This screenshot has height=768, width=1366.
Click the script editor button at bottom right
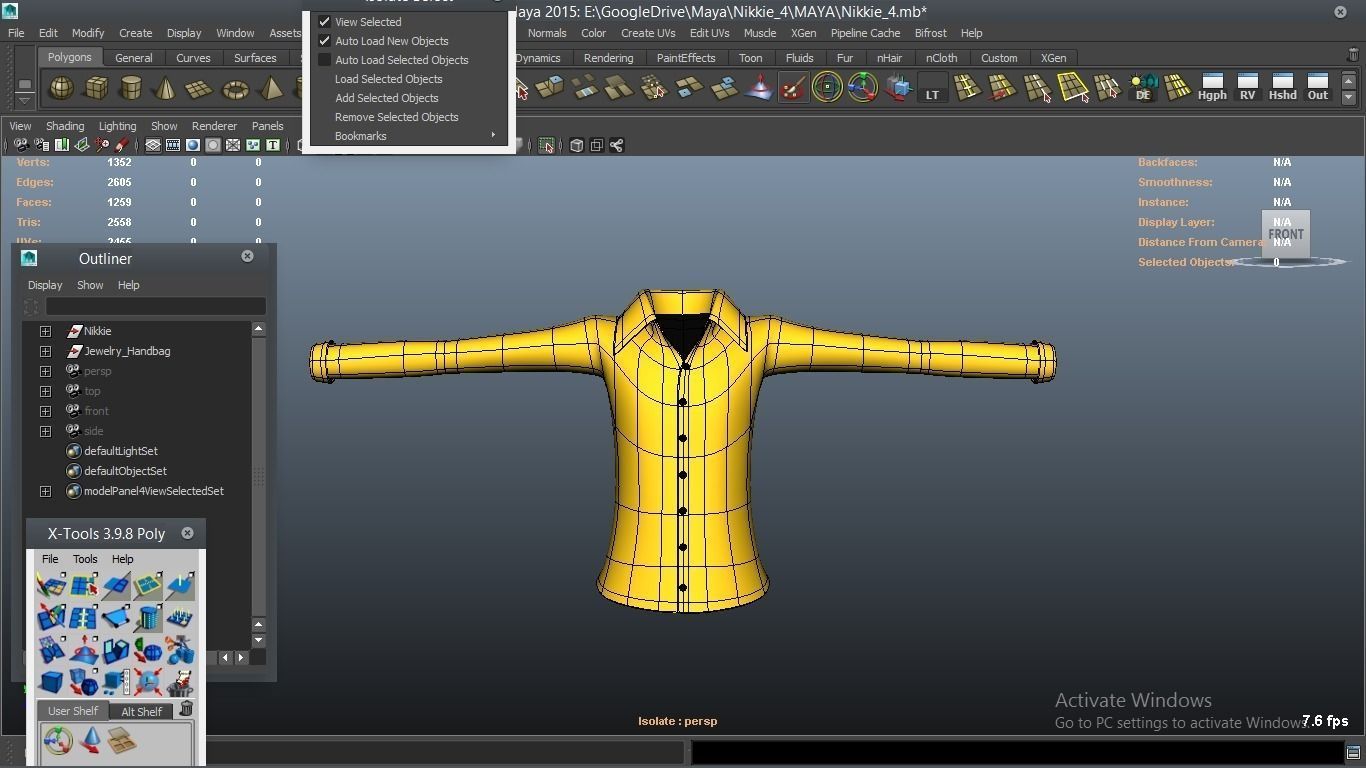point(1353,753)
